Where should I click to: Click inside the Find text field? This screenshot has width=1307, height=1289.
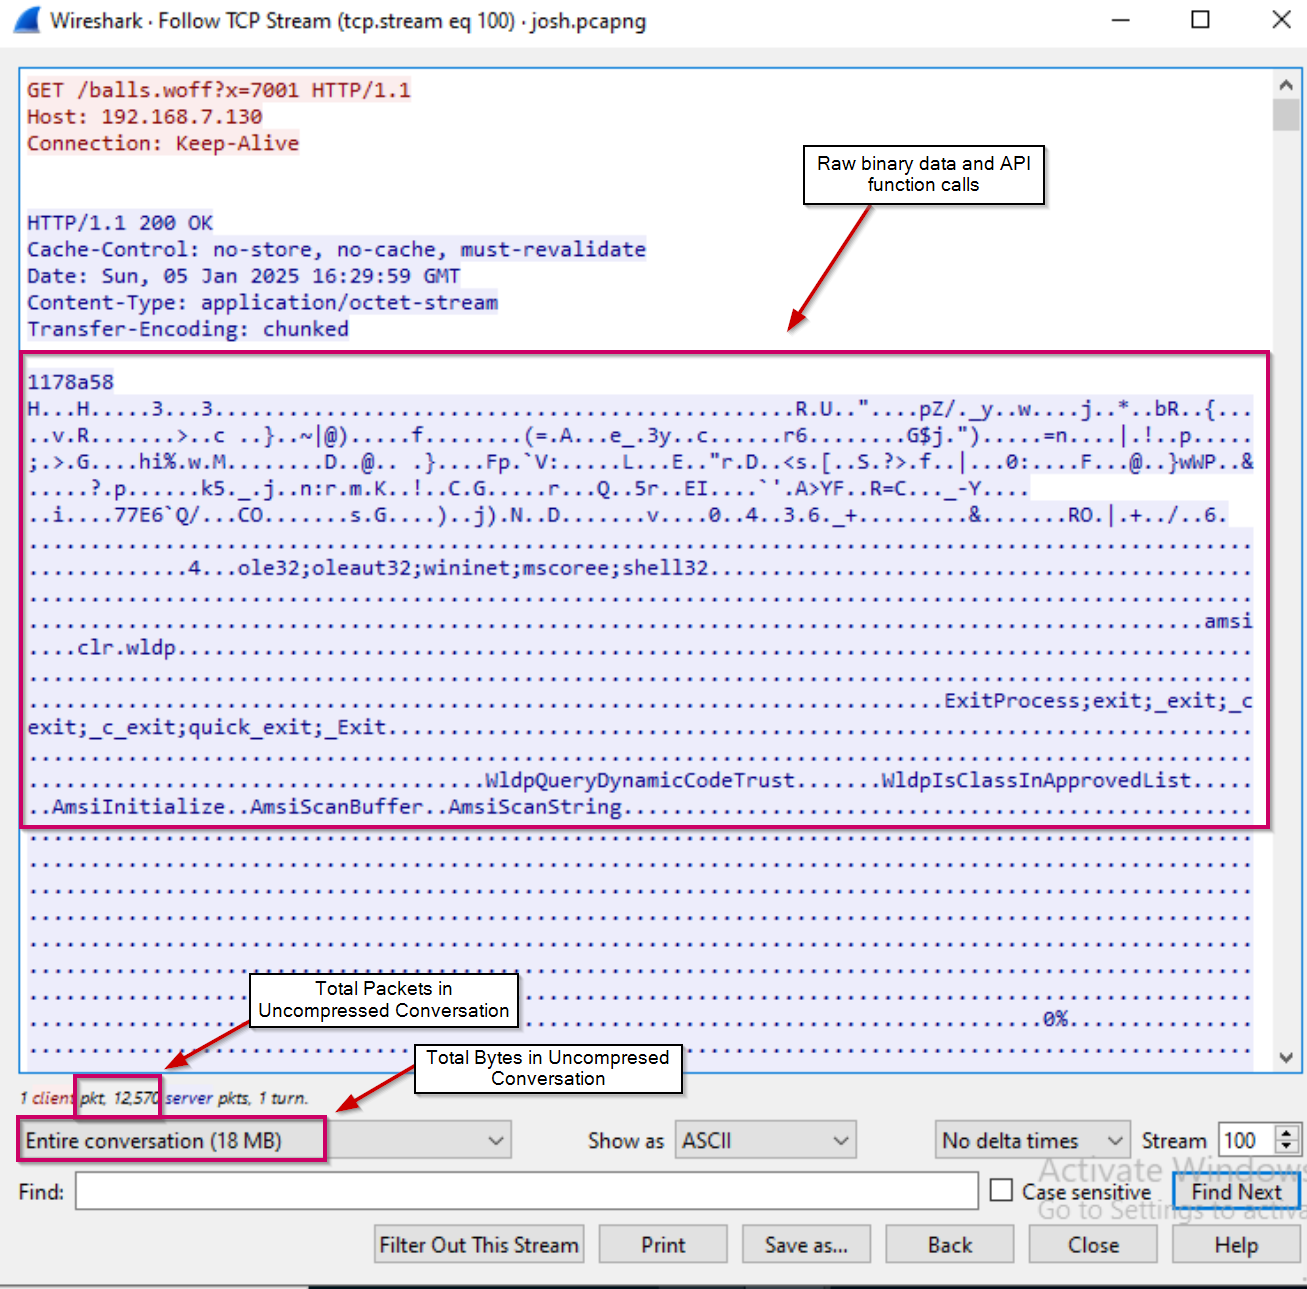coord(526,1191)
